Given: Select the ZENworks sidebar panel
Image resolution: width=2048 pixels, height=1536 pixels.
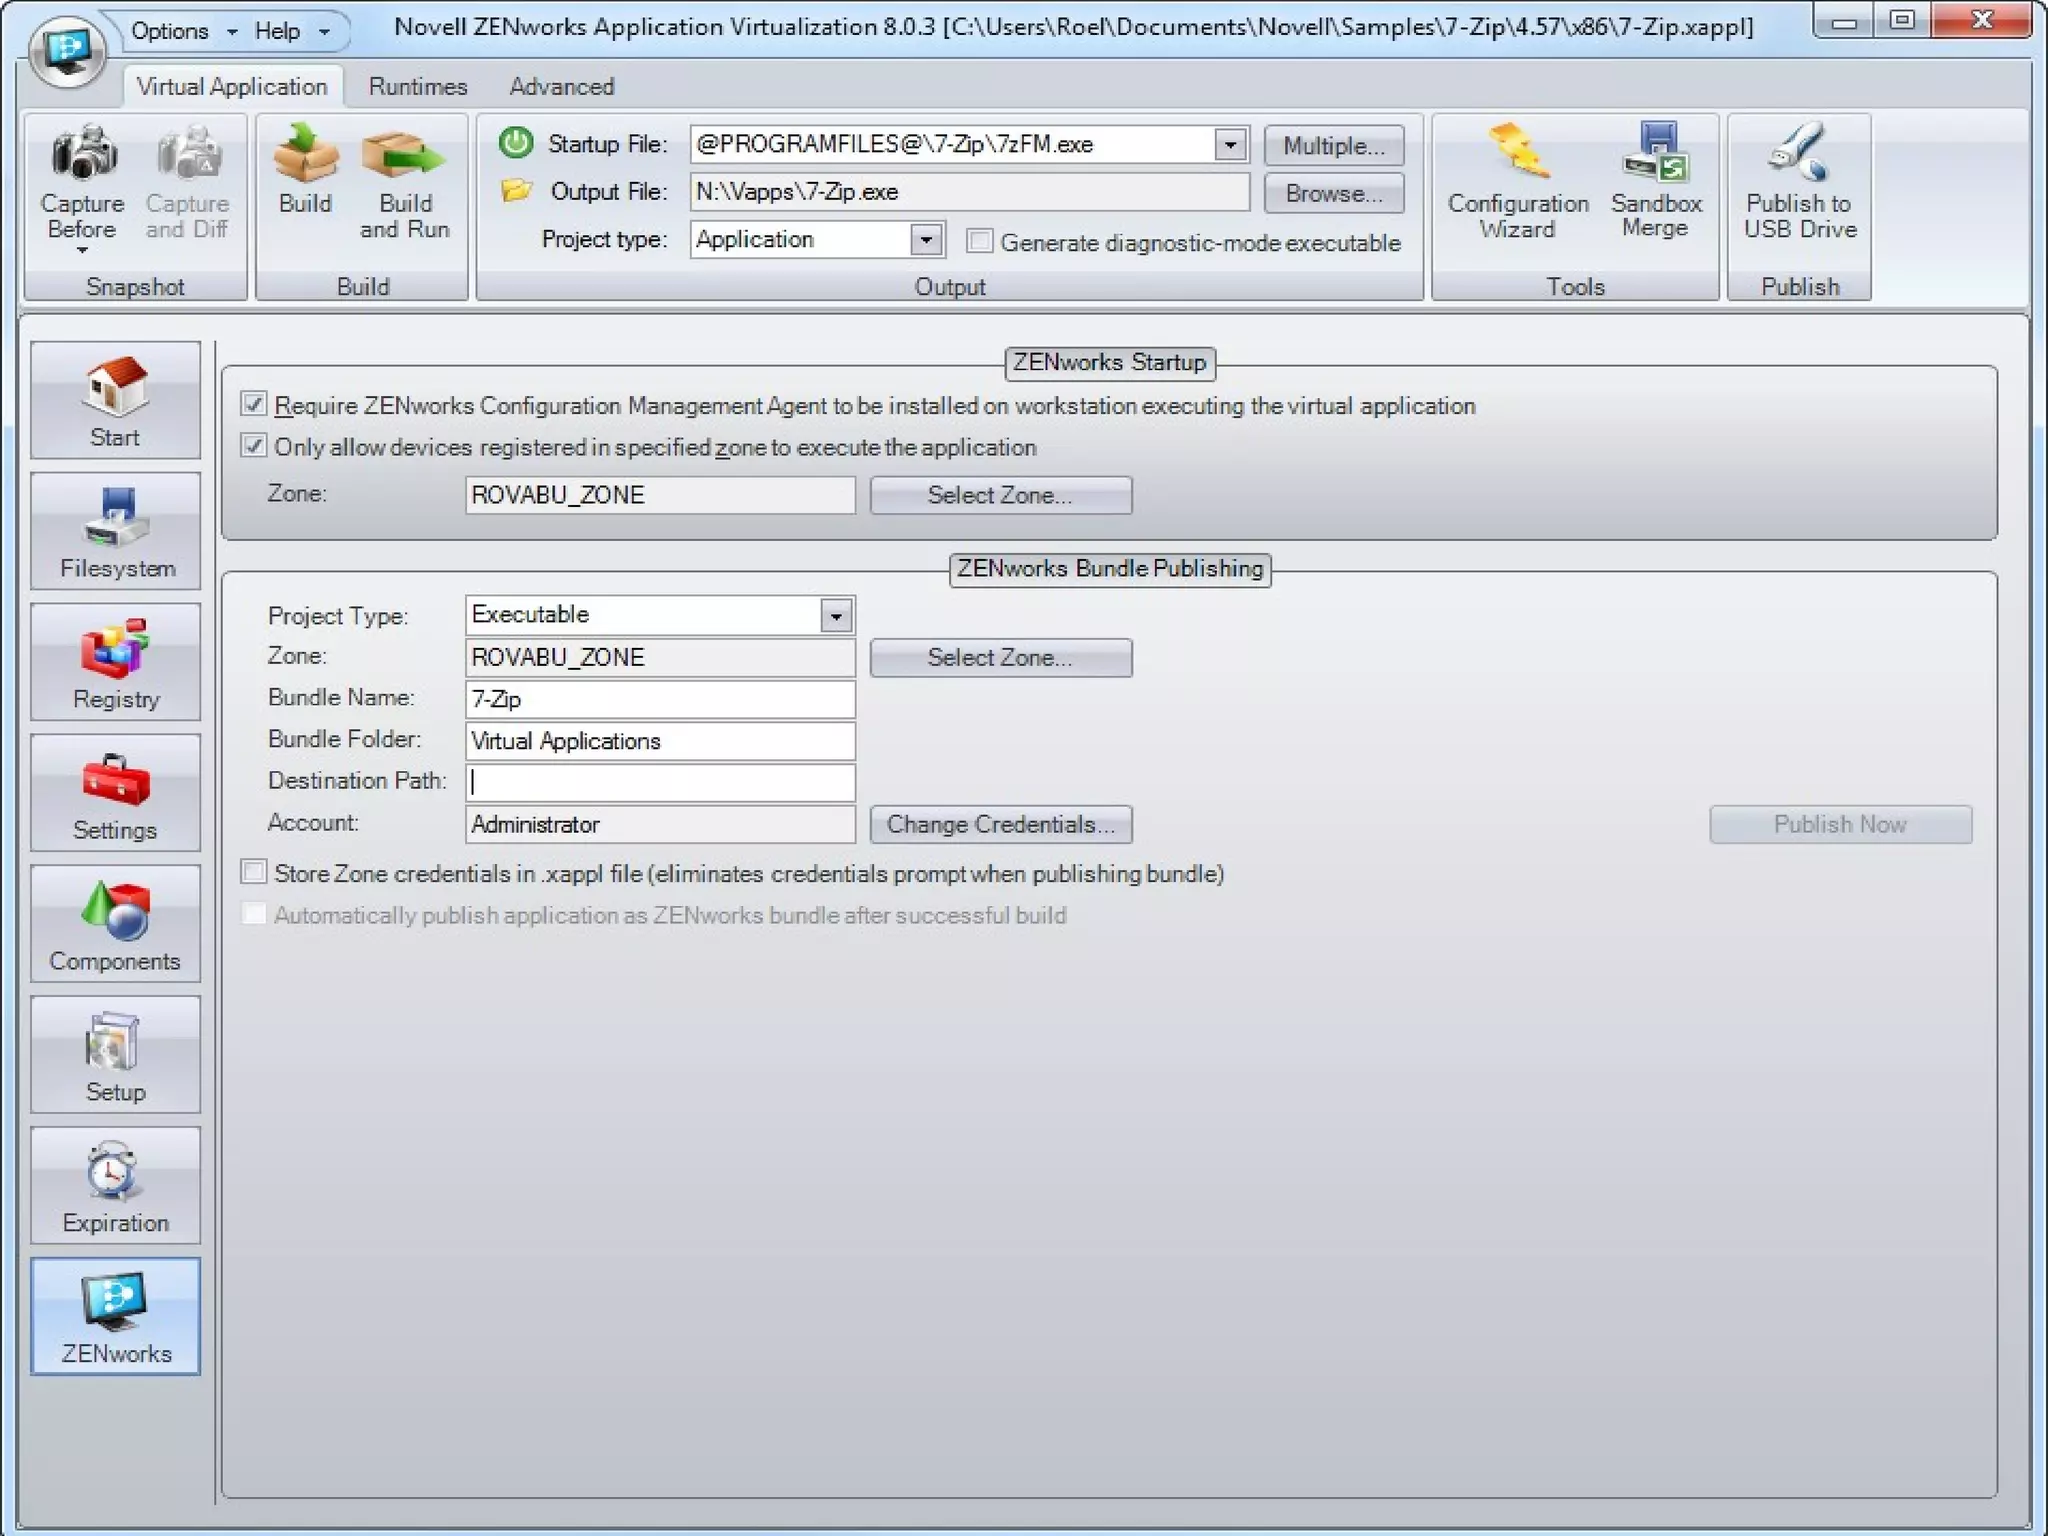Looking at the screenshot, I should point(115,1317).
